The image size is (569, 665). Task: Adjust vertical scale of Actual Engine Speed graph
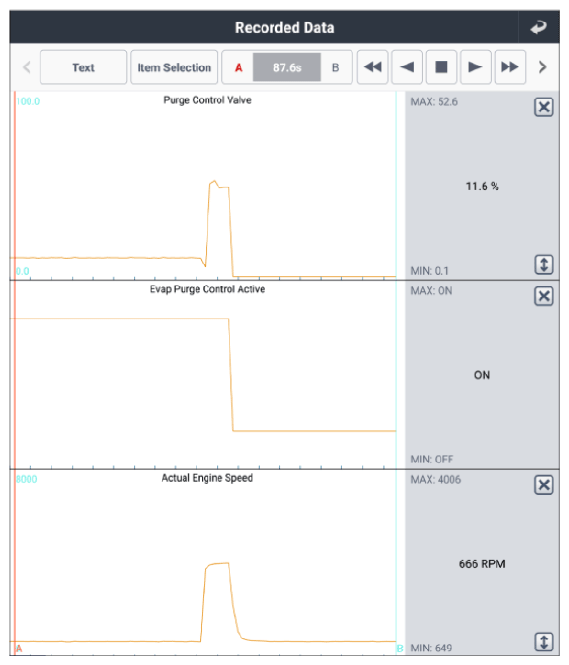pos(544,642)
